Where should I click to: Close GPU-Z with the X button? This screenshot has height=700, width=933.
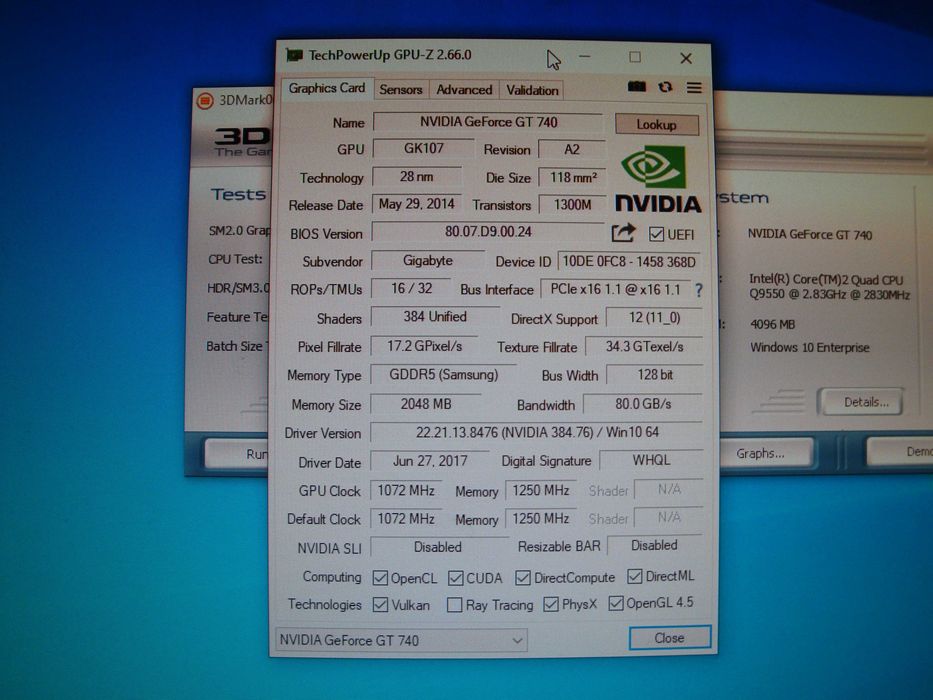click(x=686, y=58)
